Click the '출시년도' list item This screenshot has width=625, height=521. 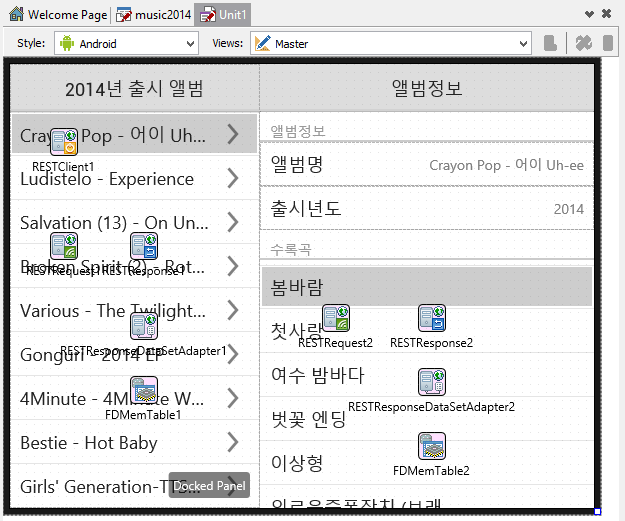(426, 208)
